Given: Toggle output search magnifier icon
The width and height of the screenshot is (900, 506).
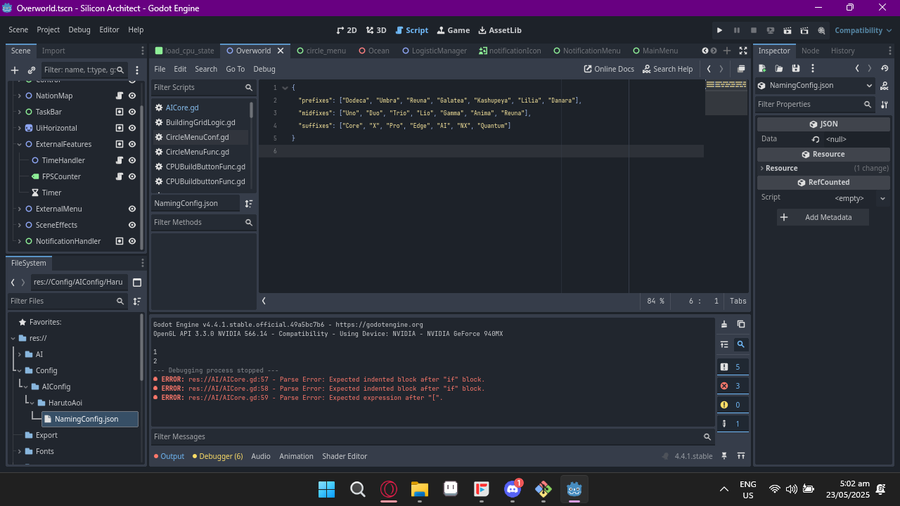Looking at the screenshot, I should 741,344.
